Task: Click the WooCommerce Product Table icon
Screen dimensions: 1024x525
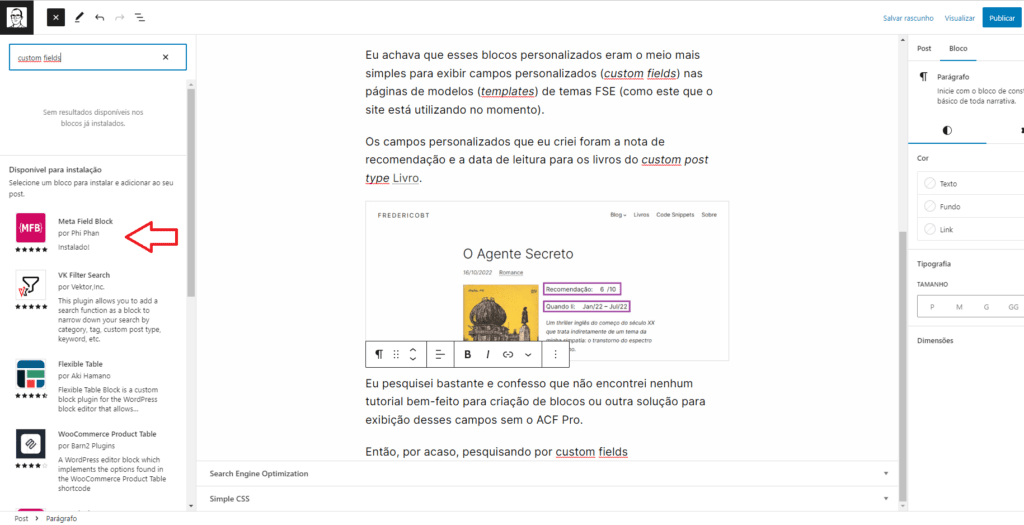Action: click(31, 444)
